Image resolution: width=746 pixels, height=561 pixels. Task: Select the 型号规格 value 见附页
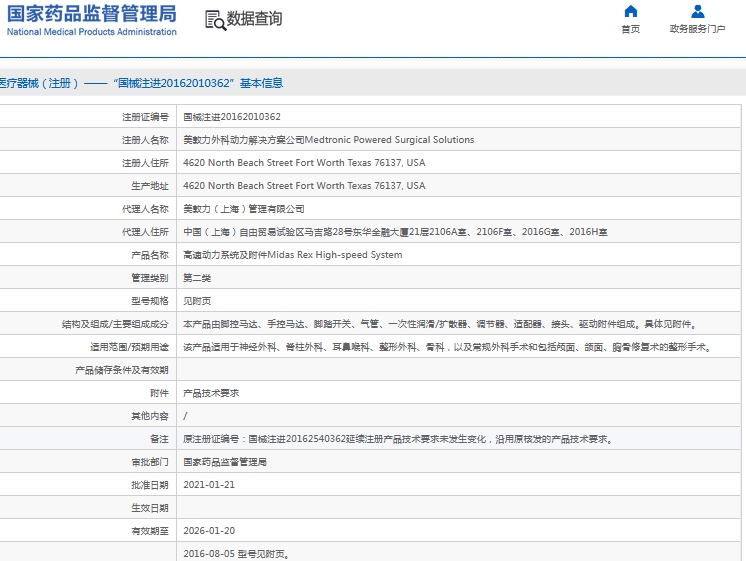point(197,301)
